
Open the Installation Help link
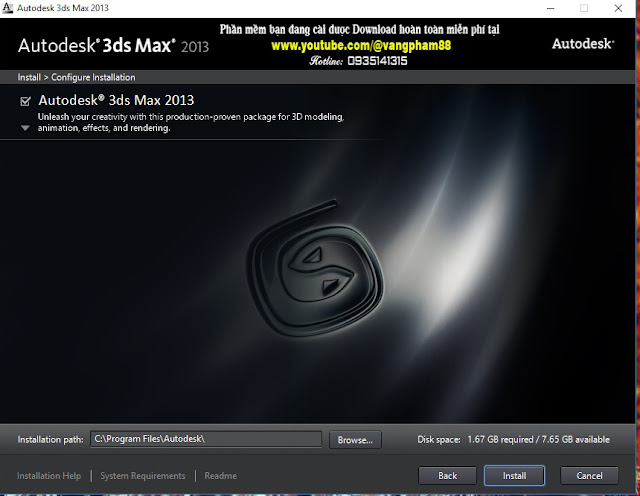(49, 476)
